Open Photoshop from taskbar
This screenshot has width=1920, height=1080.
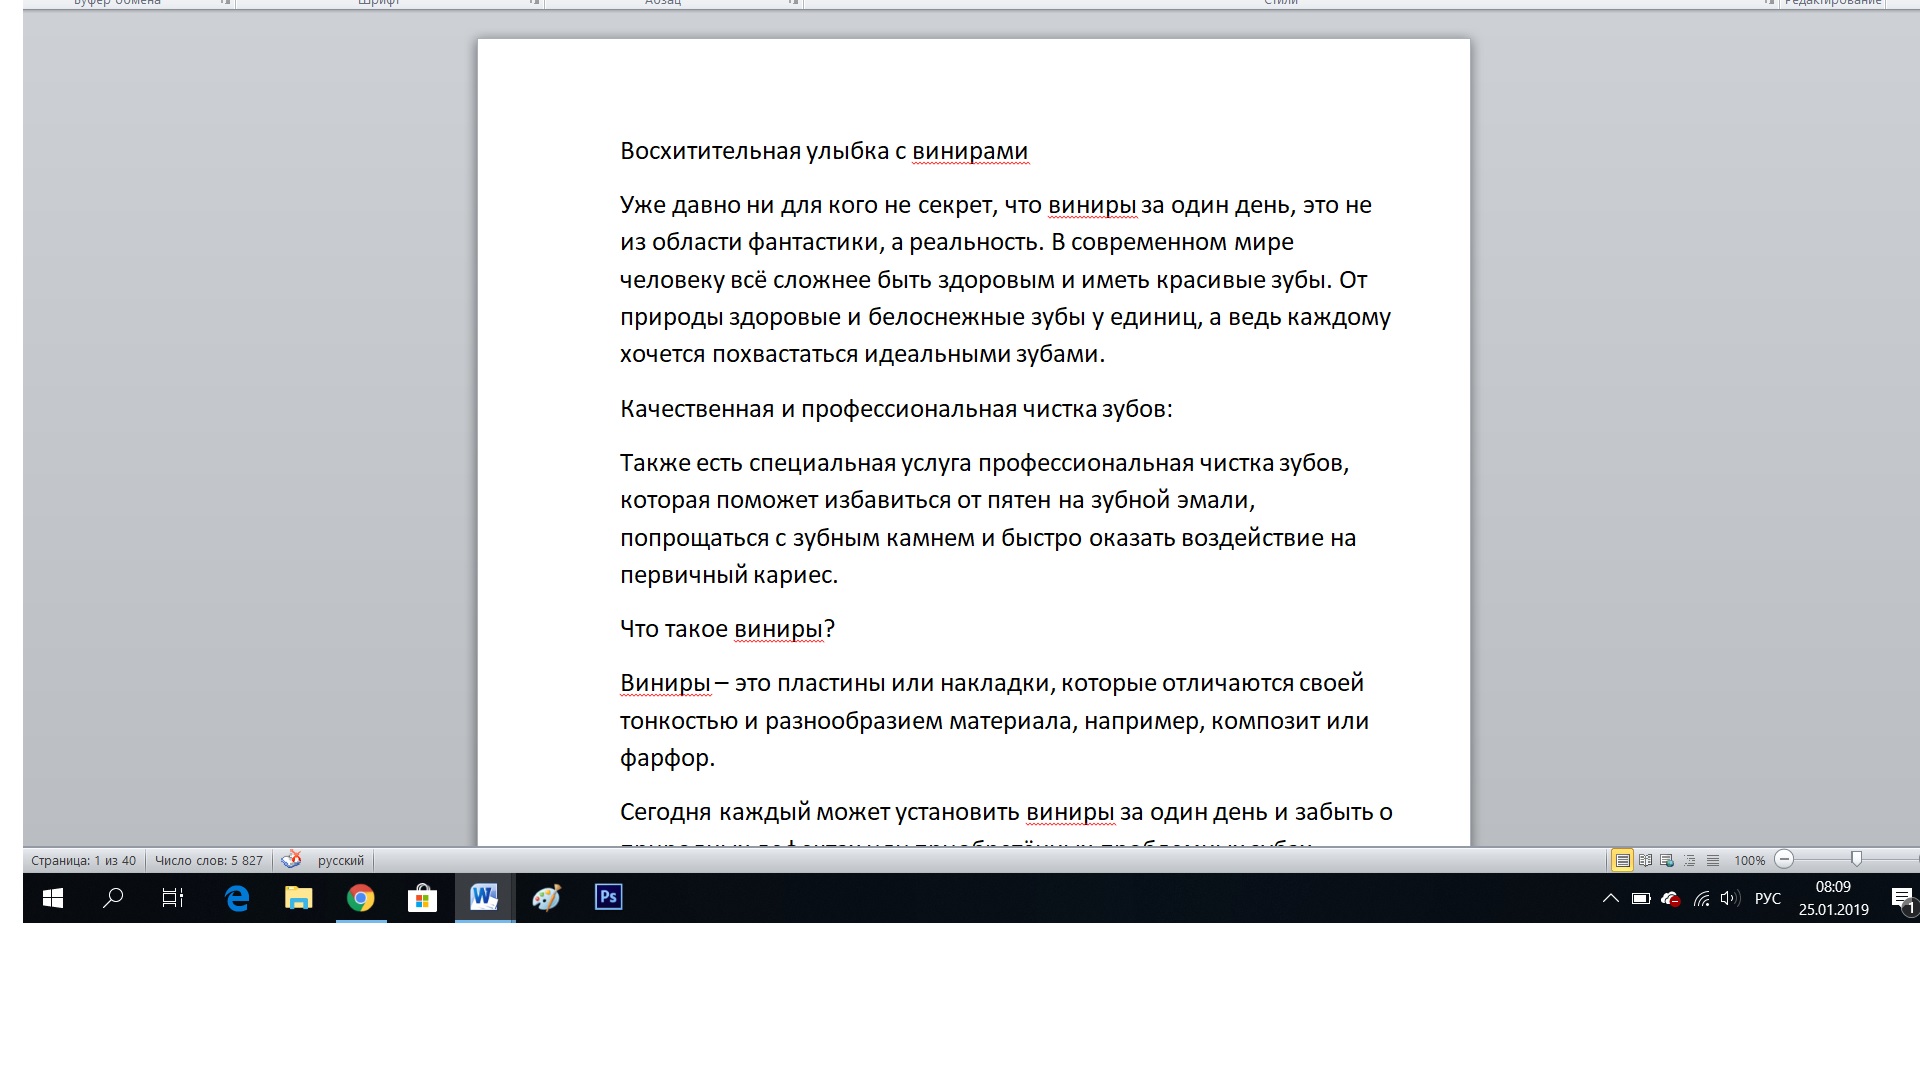click(x=609, y=898)
